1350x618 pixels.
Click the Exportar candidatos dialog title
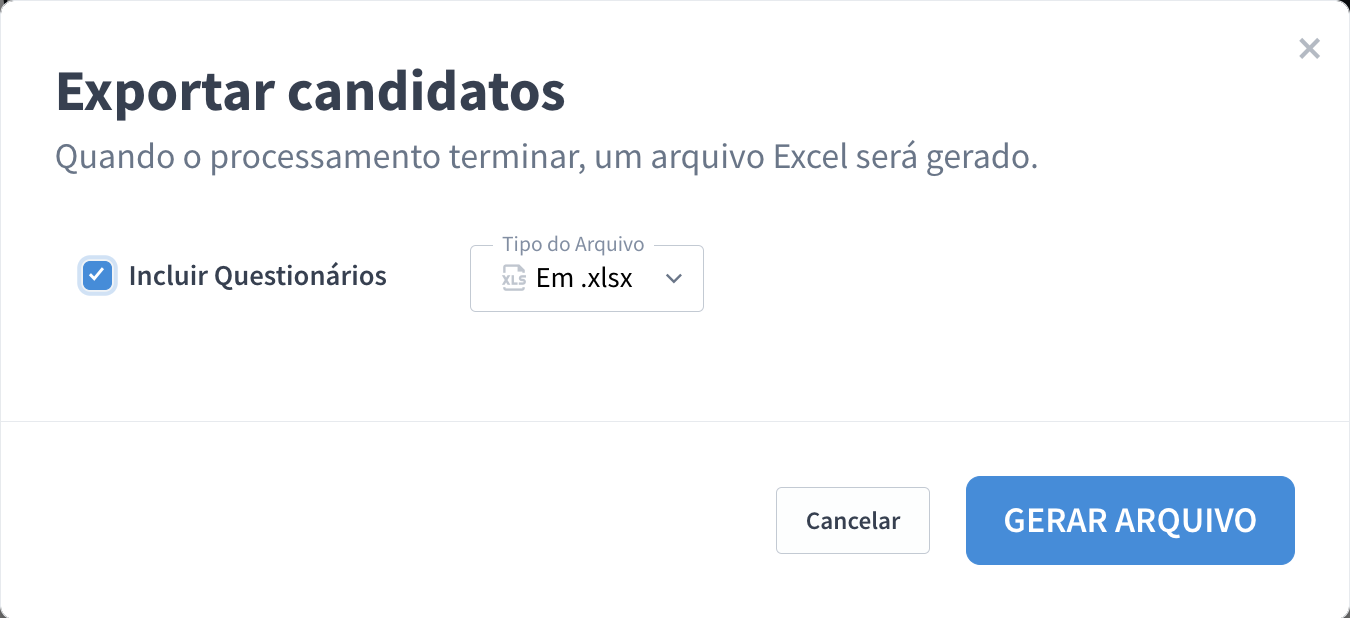click(x=311, y=91)
